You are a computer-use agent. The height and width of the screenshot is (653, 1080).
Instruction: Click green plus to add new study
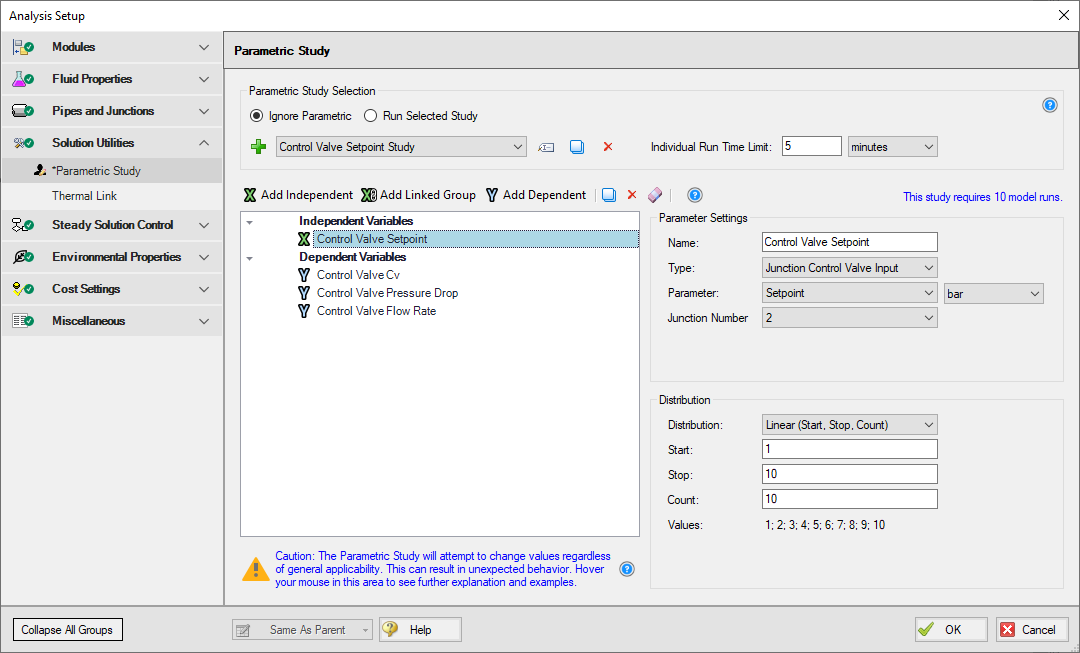pyautogui.click(x=259, y=147)
